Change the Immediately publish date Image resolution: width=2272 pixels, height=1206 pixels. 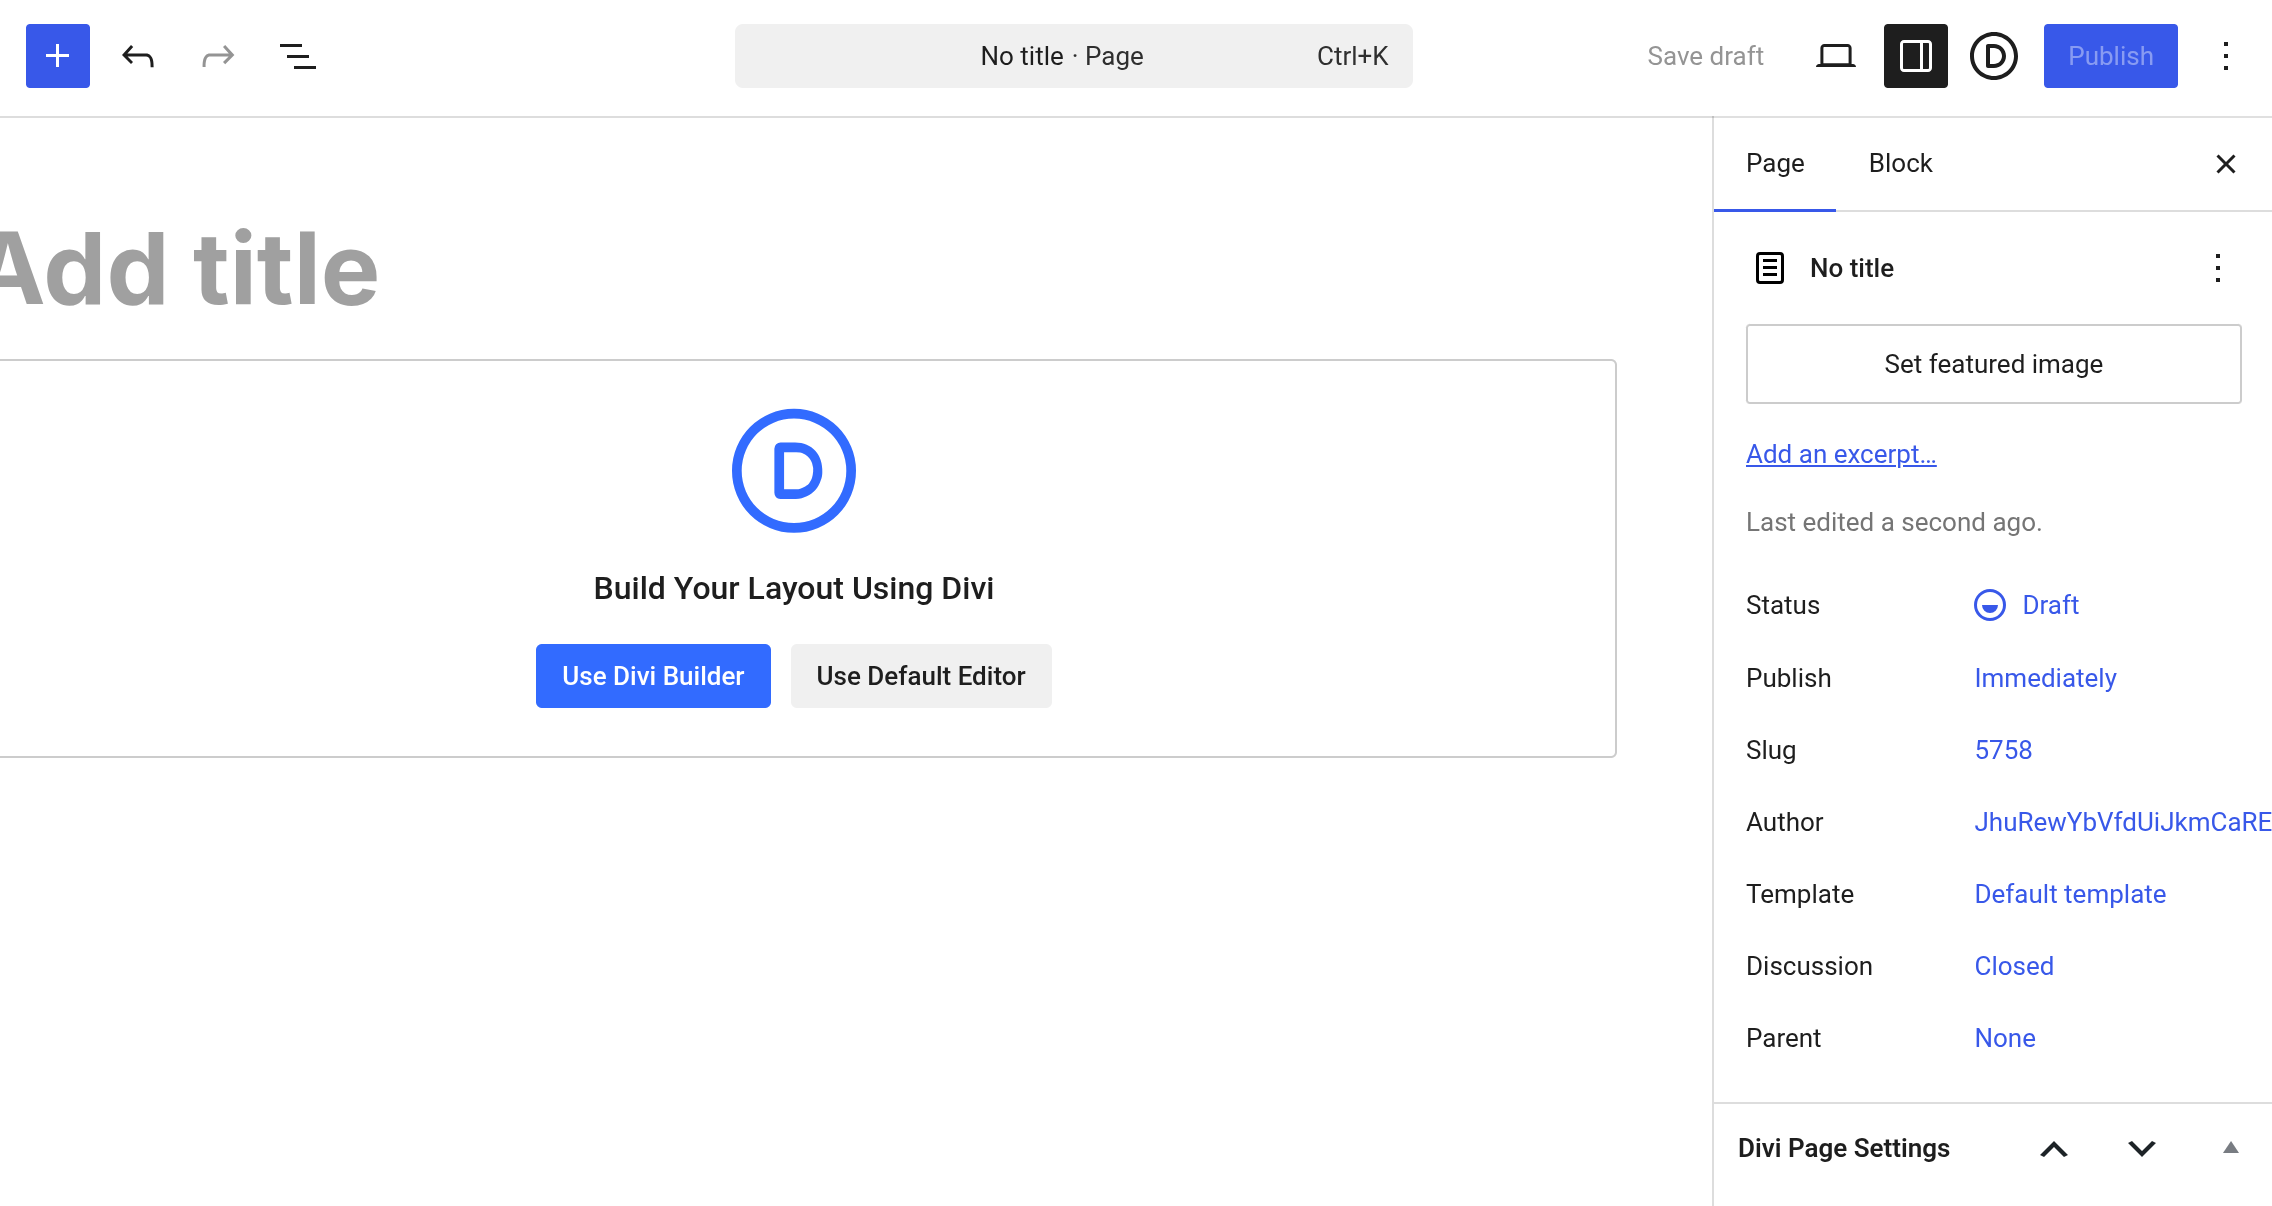(2045, 678)
